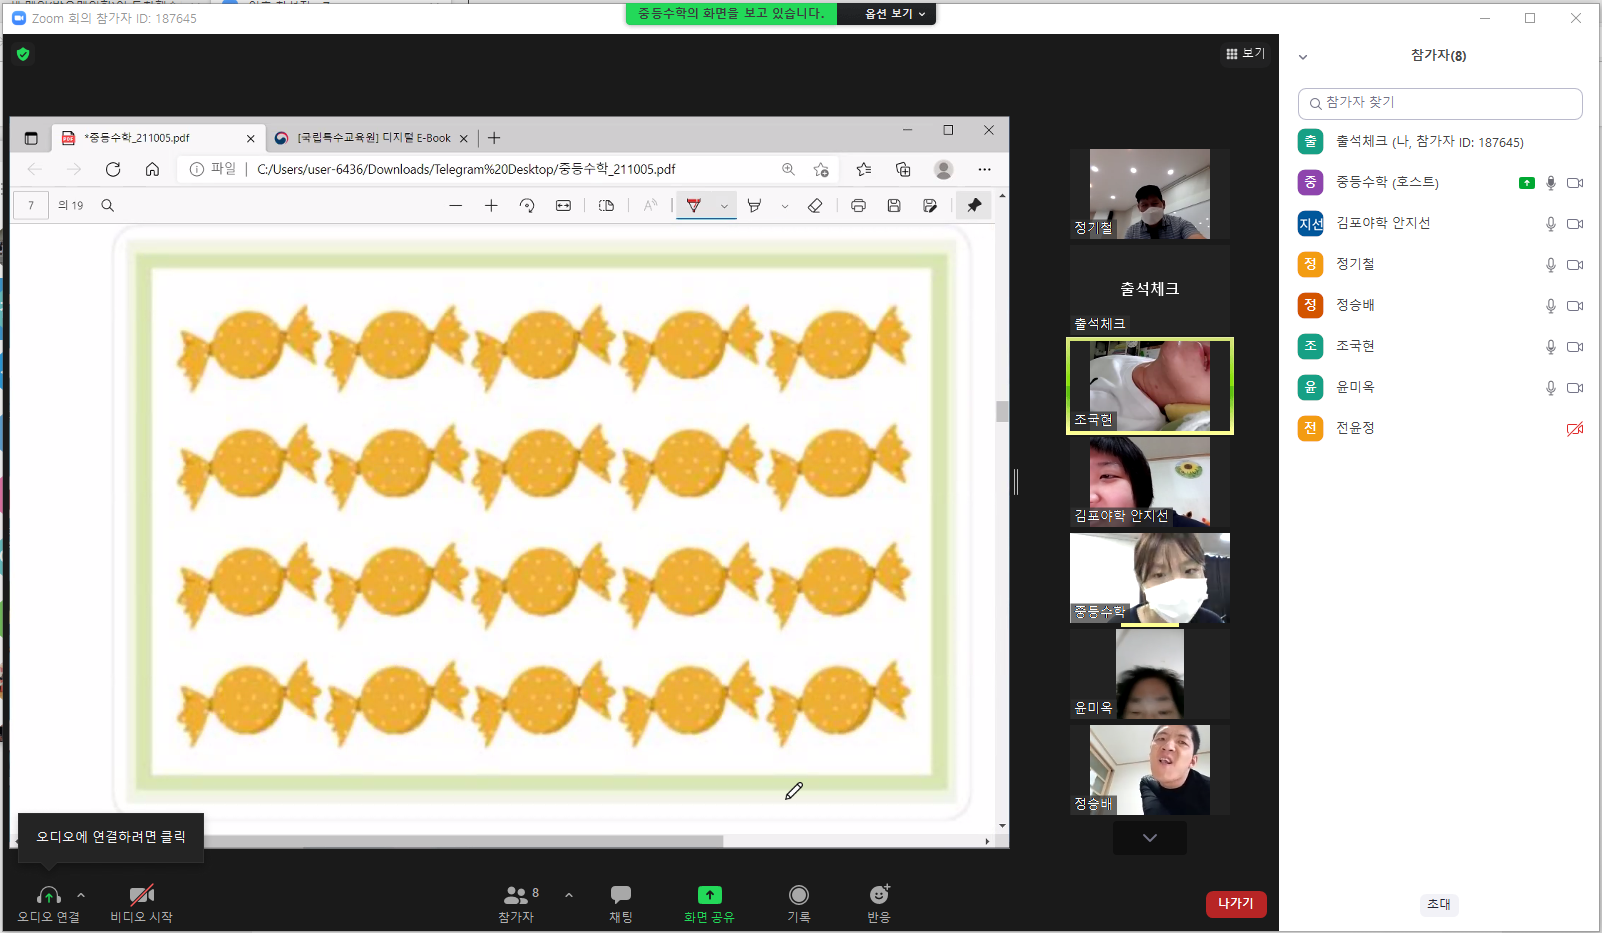Open browser settings ellipsis menu

coord(985,169)
